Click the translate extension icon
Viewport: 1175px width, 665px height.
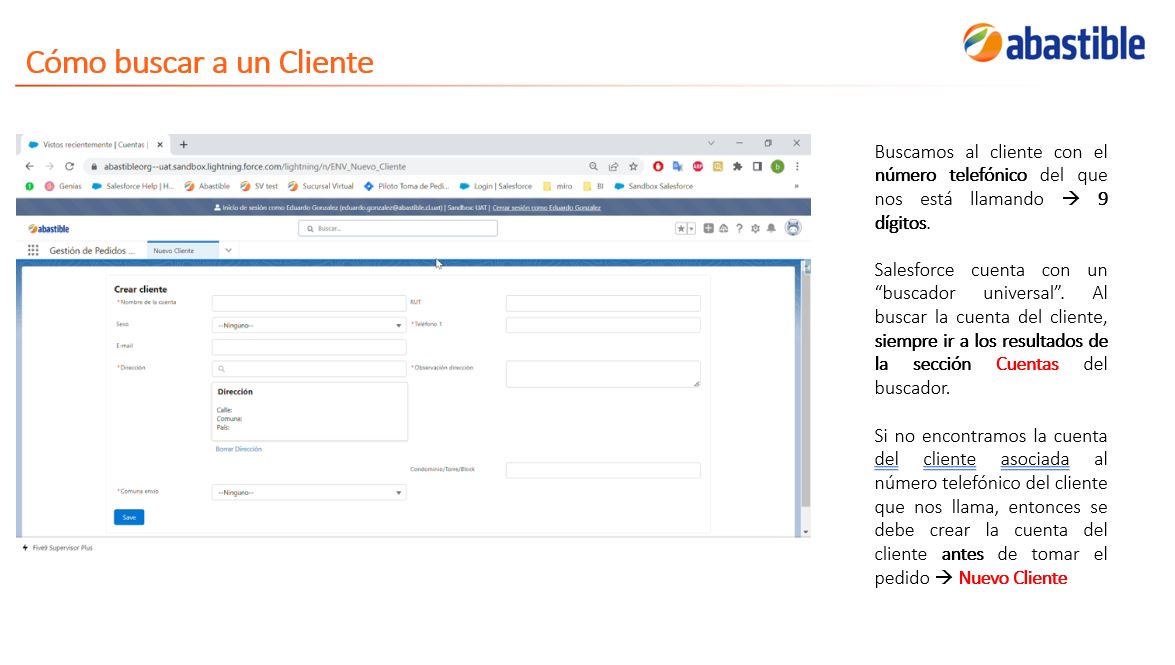(677, 166)
